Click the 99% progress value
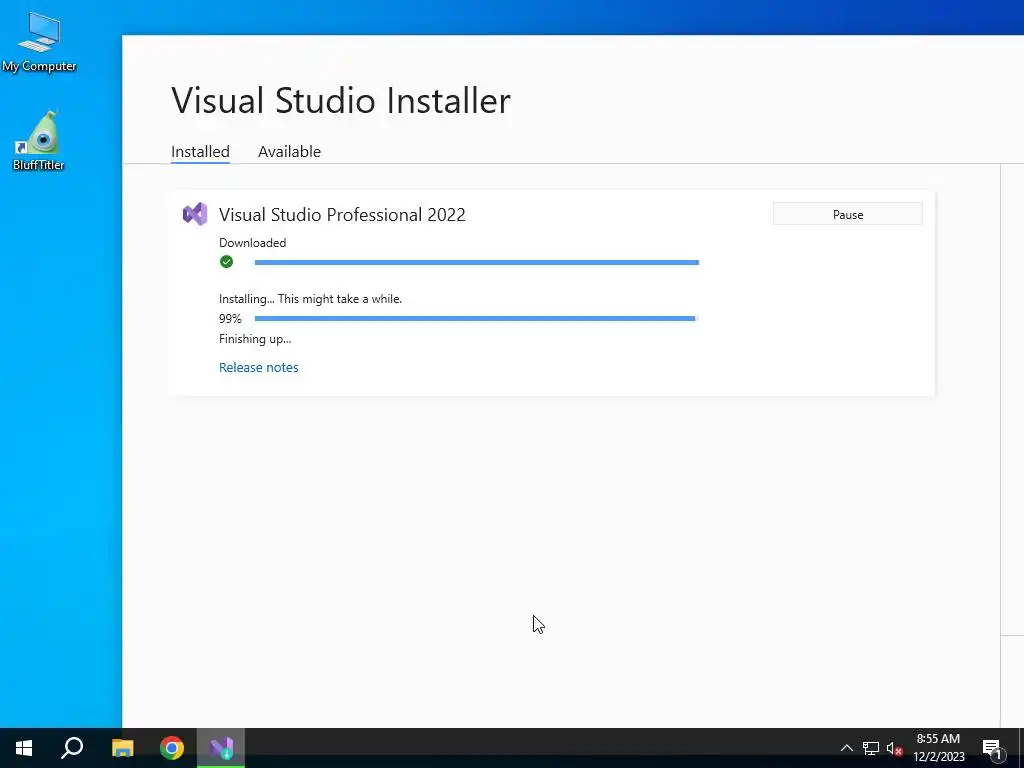Viewport: 1024px width, 768px height. click(230, 319)
